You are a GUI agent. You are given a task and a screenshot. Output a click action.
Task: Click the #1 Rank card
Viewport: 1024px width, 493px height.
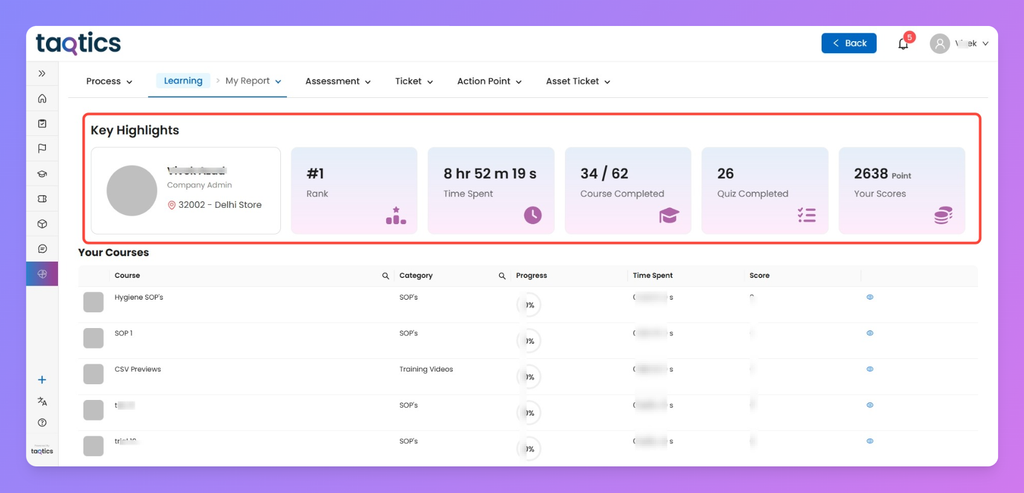click(354, 191)
